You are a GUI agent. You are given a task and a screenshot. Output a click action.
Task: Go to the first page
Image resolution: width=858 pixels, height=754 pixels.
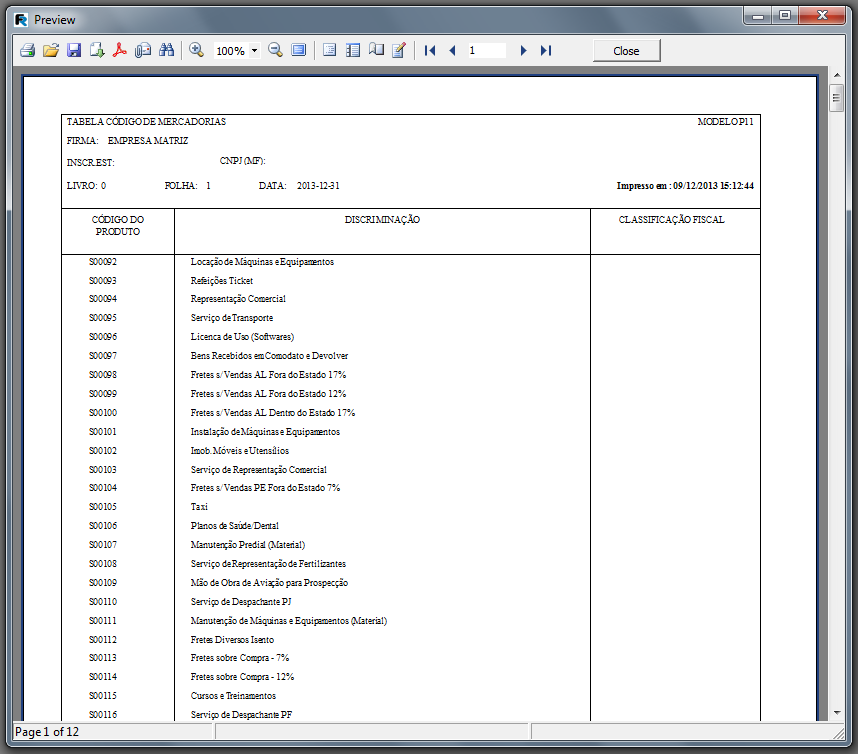click(430, 51)
